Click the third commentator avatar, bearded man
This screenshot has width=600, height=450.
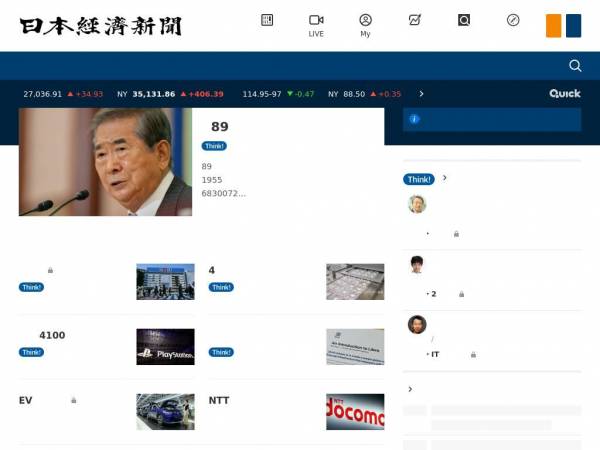(x=417, y=325)
